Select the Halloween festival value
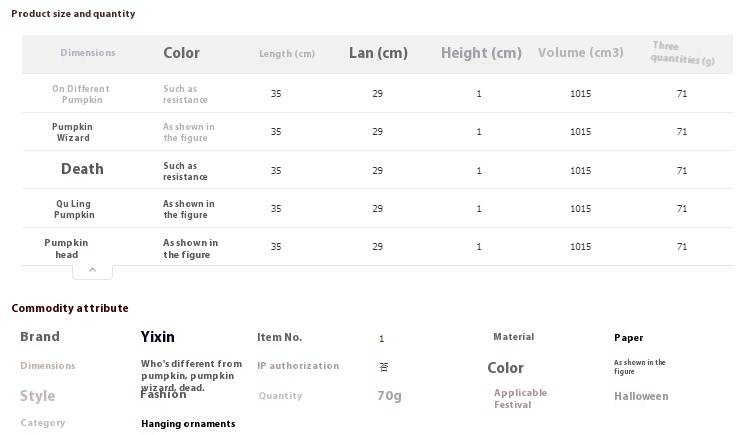Viewport: 746px width, 435px height. pos(641,396)
